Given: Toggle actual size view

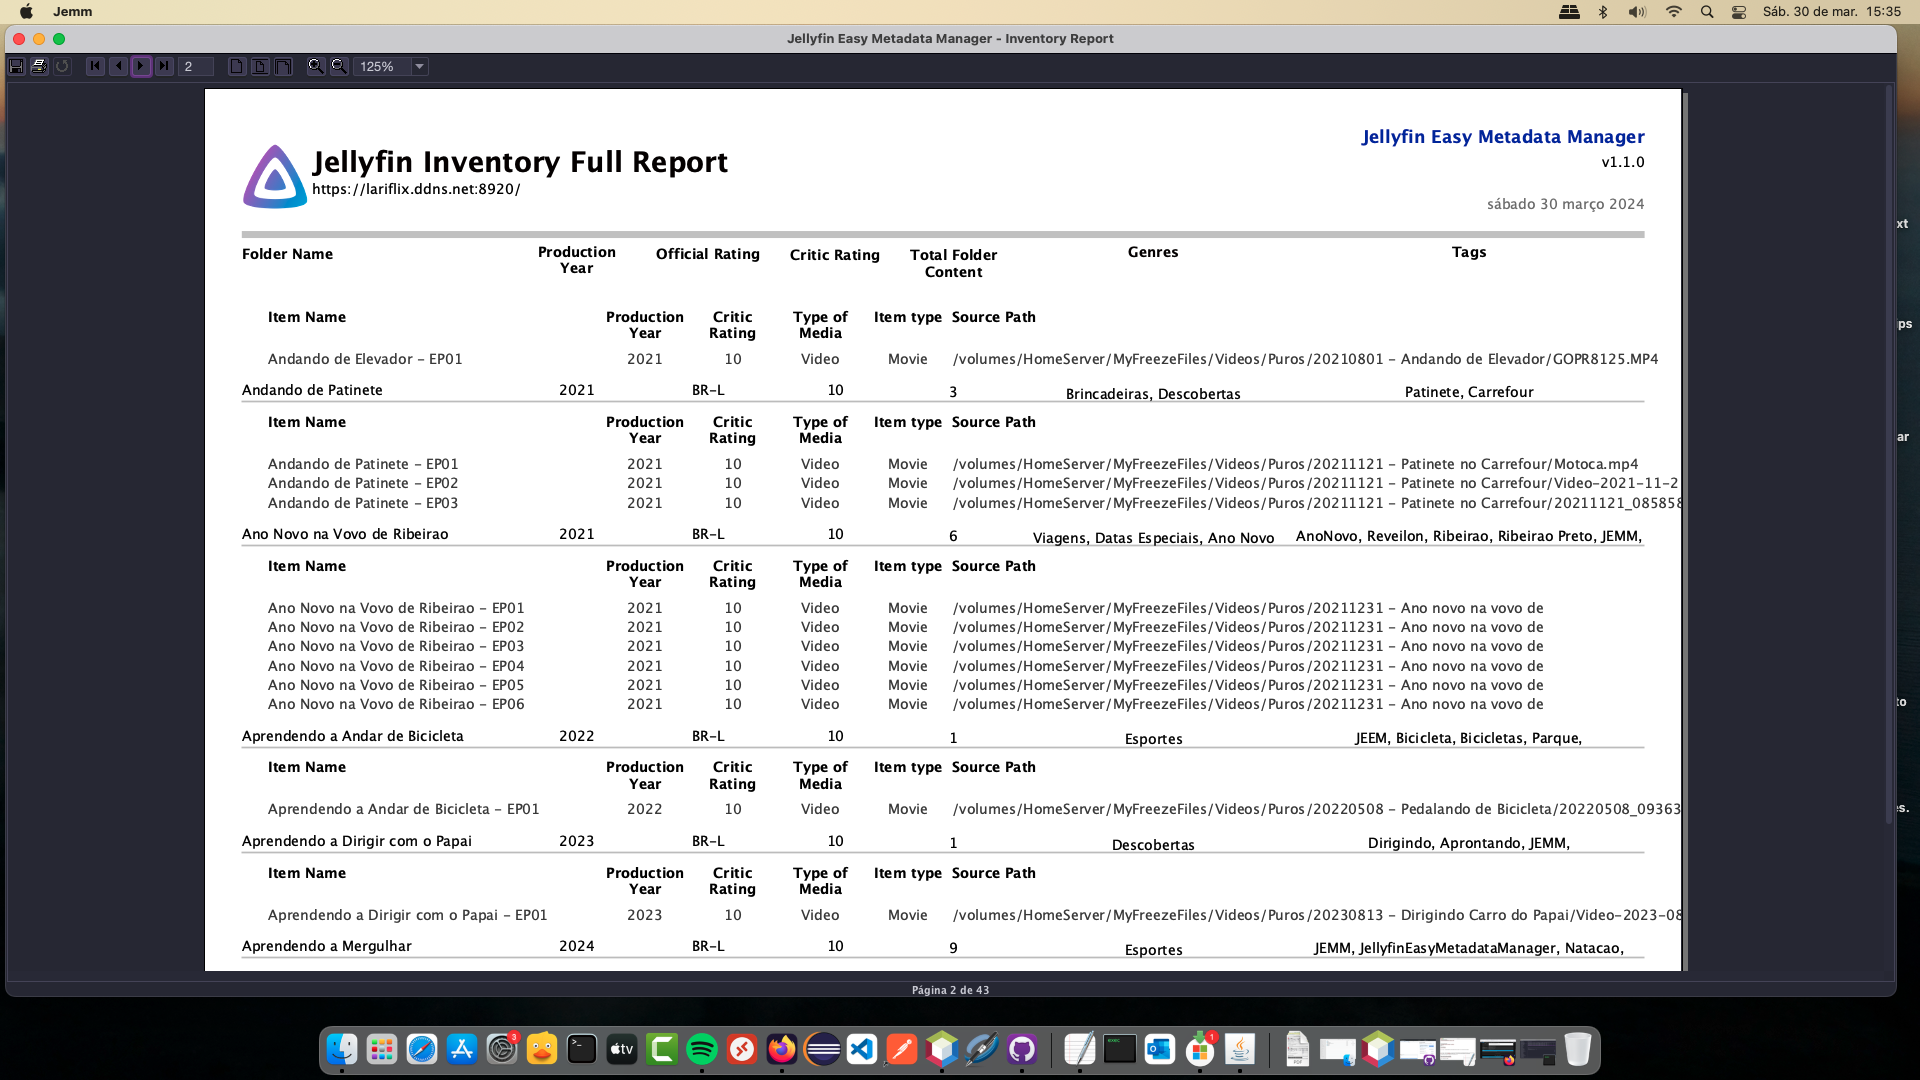Looking at the screenshot, I should tap(237, 66).
